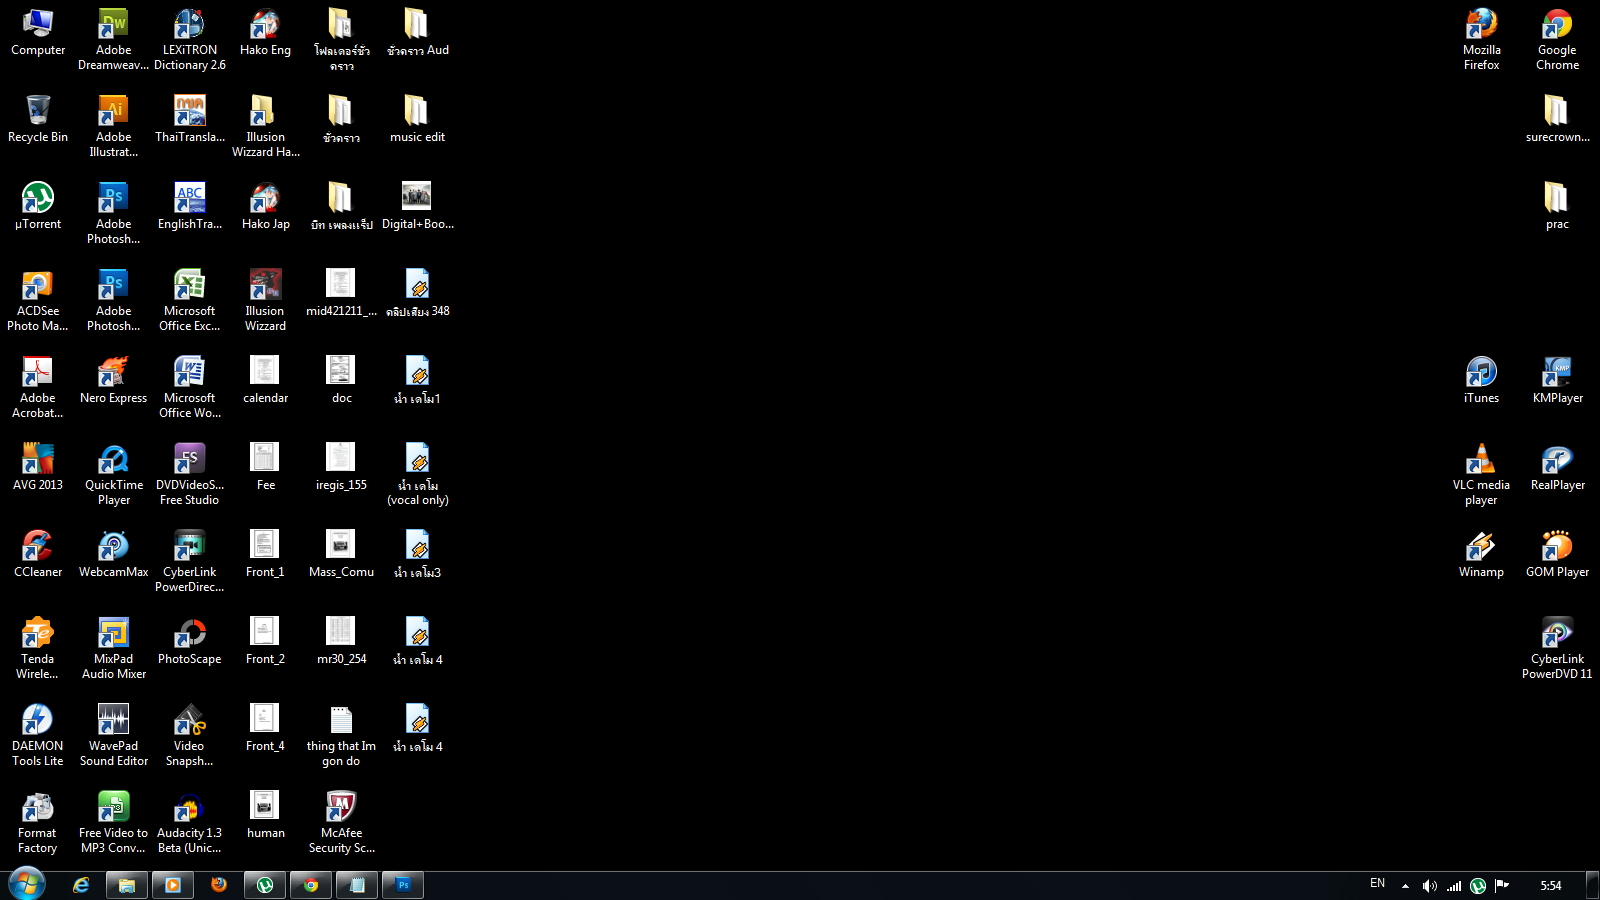Select the RealPlayer icon
Viewport: 1600px width, 900px height.
[x=1558, y=467]
